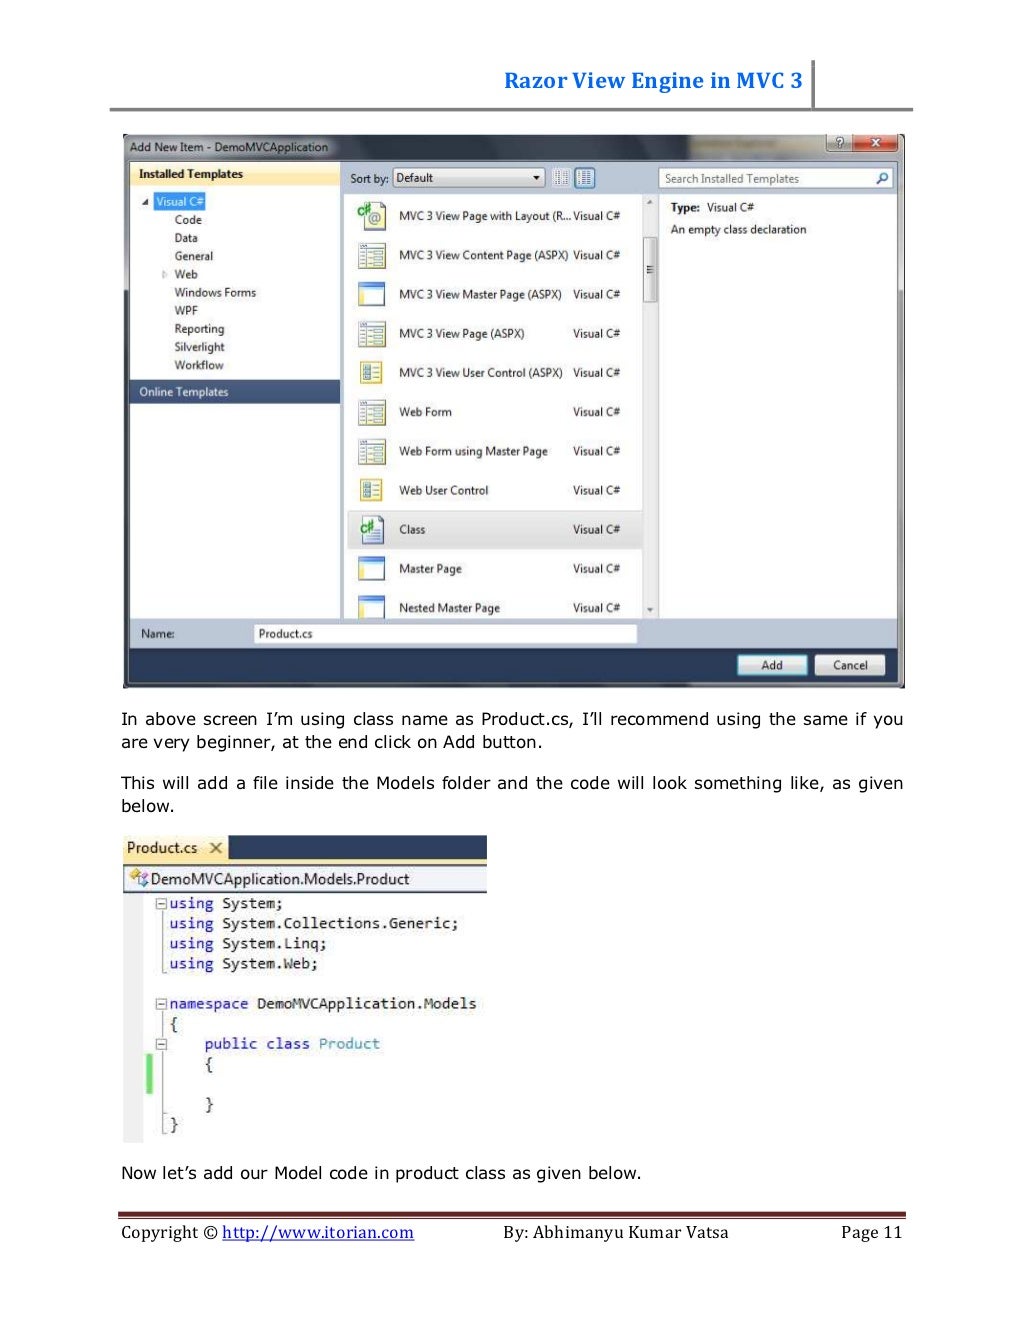1024x1326 pixels.
Task: Select the Class template row text
Action: (x=412, y=529)
